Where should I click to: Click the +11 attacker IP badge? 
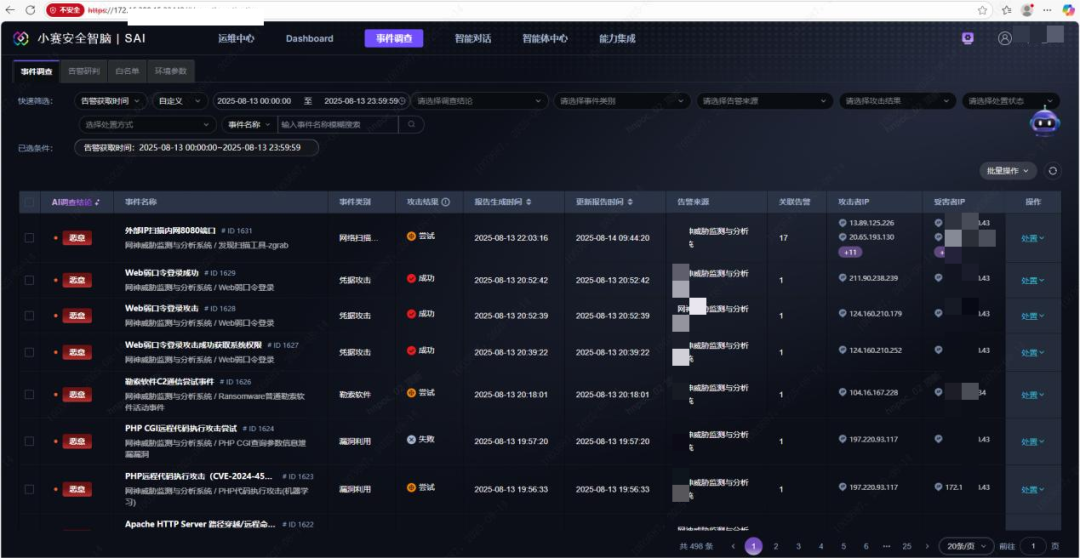pos(851,252)
